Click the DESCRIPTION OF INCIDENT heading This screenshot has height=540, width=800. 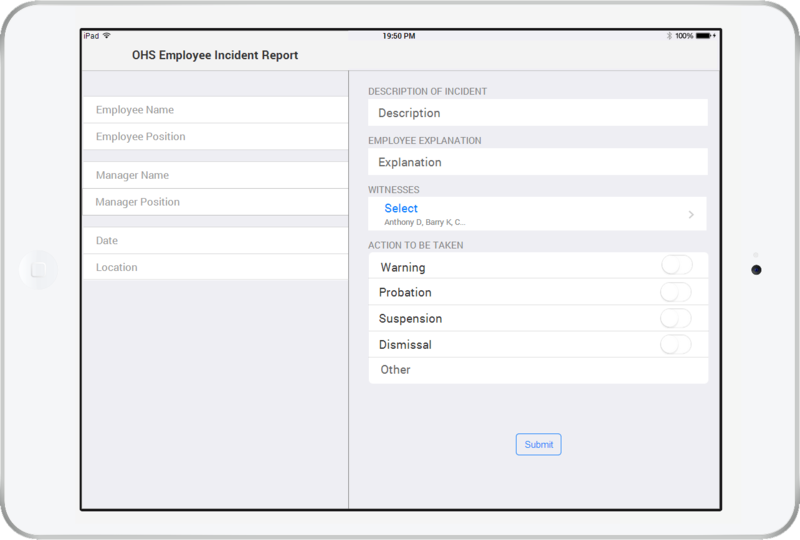[428, 91]
